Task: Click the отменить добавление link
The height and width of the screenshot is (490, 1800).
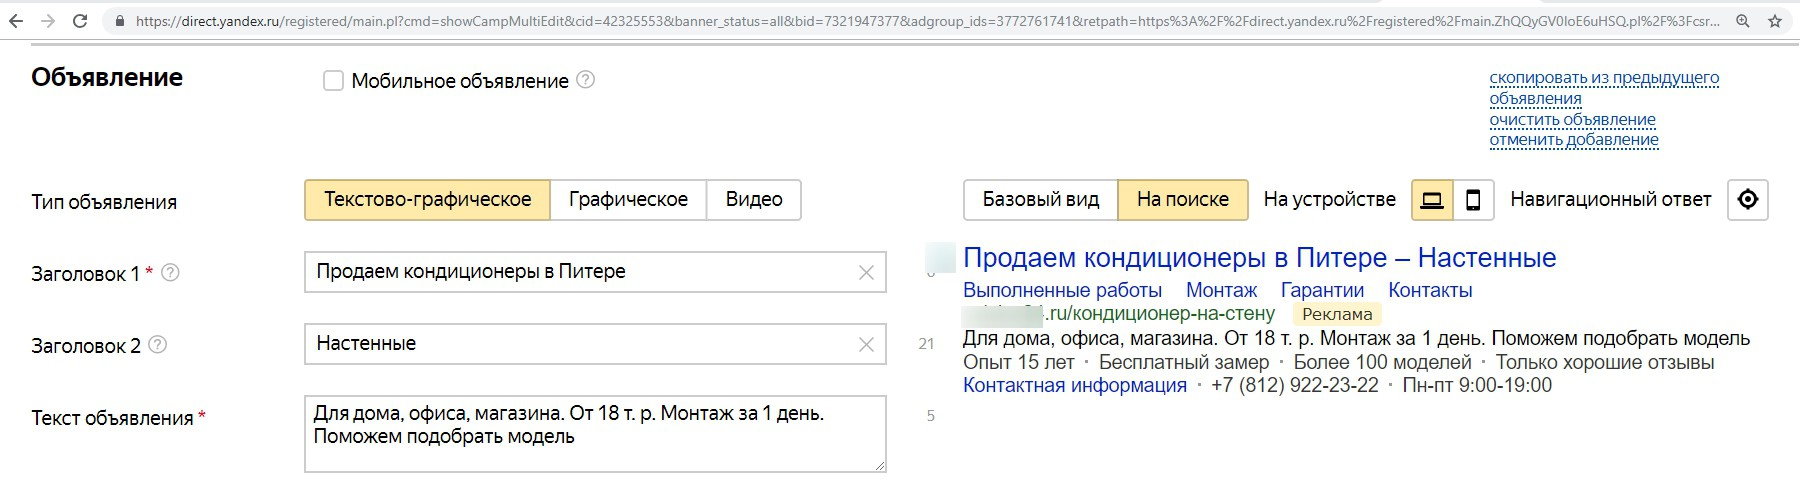Action: pos(1574,140)
